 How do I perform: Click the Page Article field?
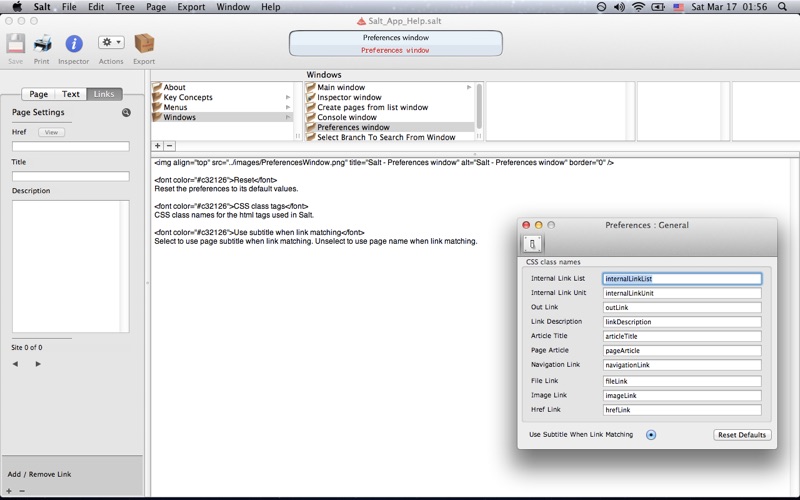pos(682,350)
